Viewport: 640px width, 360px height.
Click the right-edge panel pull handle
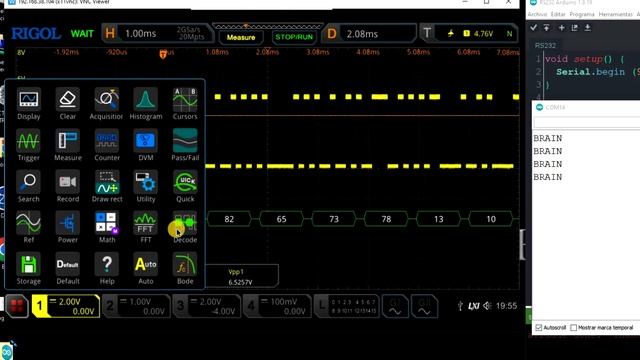point(522,244)
